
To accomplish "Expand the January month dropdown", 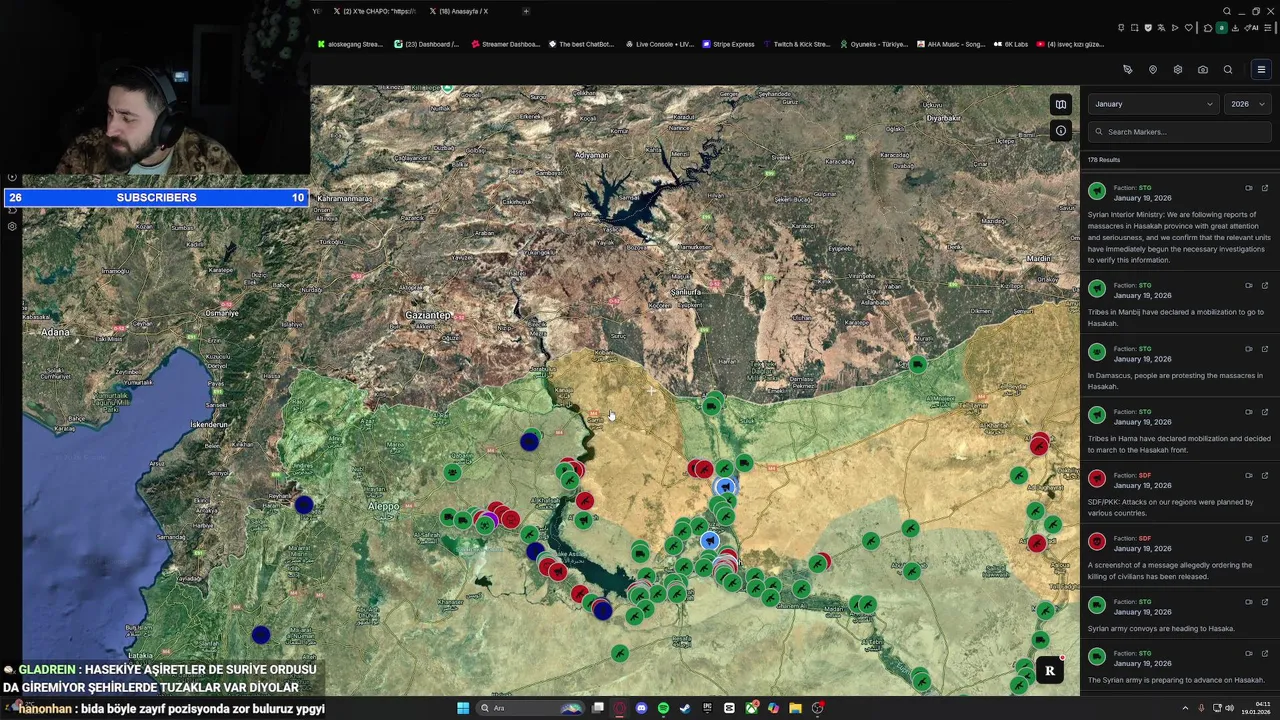I will coord(1153,104).
